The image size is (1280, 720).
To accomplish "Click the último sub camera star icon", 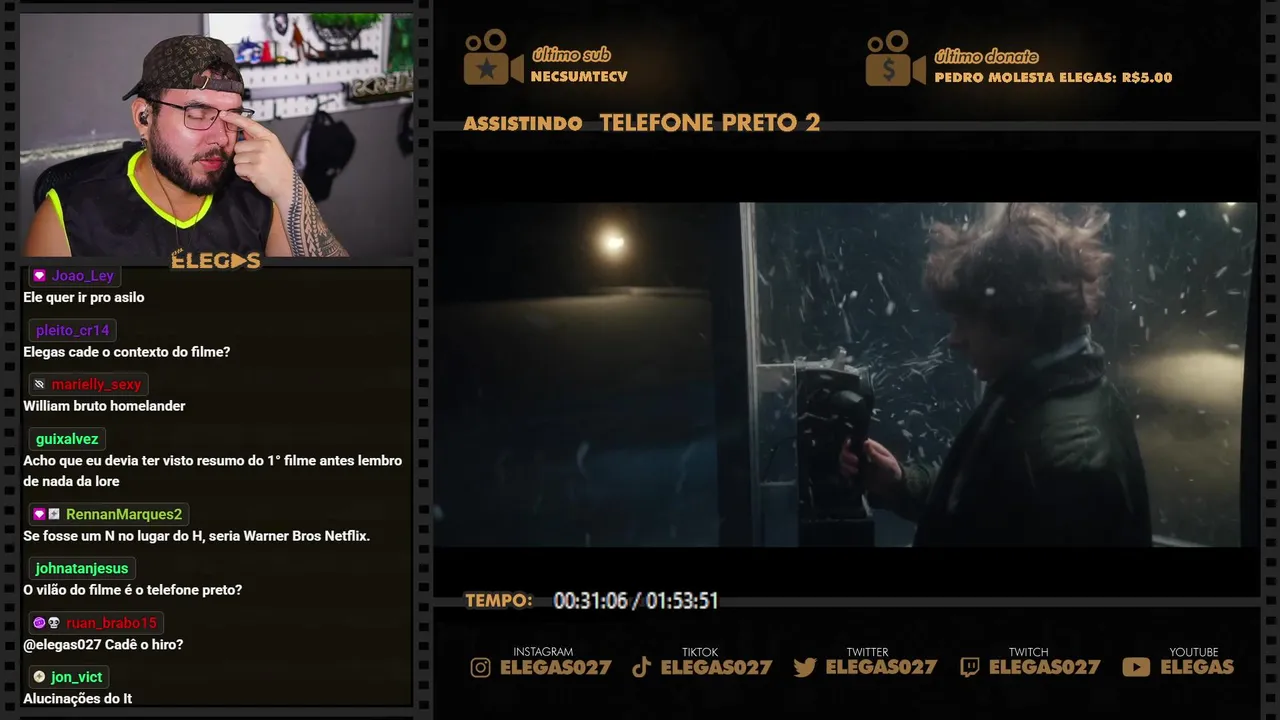I will (493, 58).
